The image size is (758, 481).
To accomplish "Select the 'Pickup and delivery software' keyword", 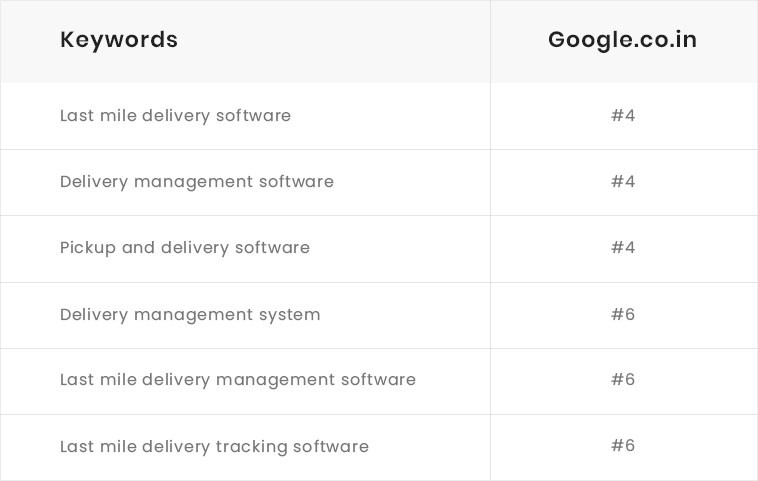I will click(x=185, y=248).
